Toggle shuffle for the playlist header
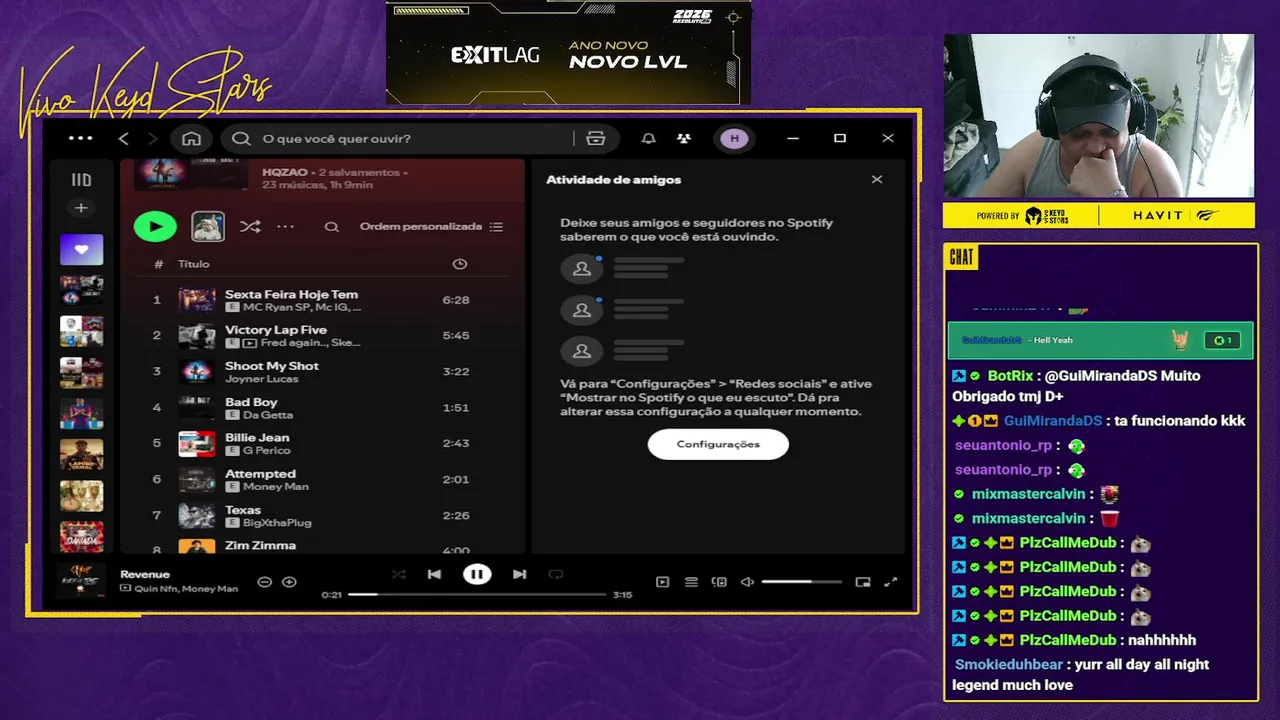Screen dimensions: 1280x720 (250, 227)
